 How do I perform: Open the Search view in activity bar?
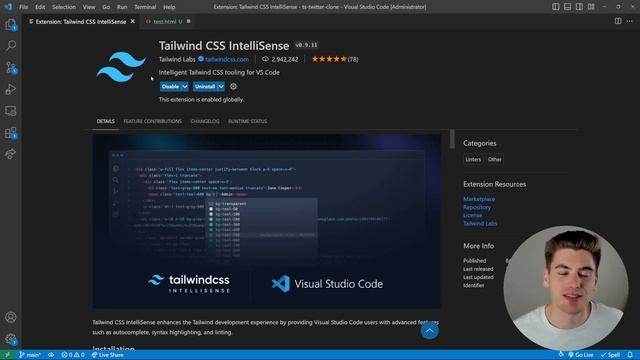[11, 45]
